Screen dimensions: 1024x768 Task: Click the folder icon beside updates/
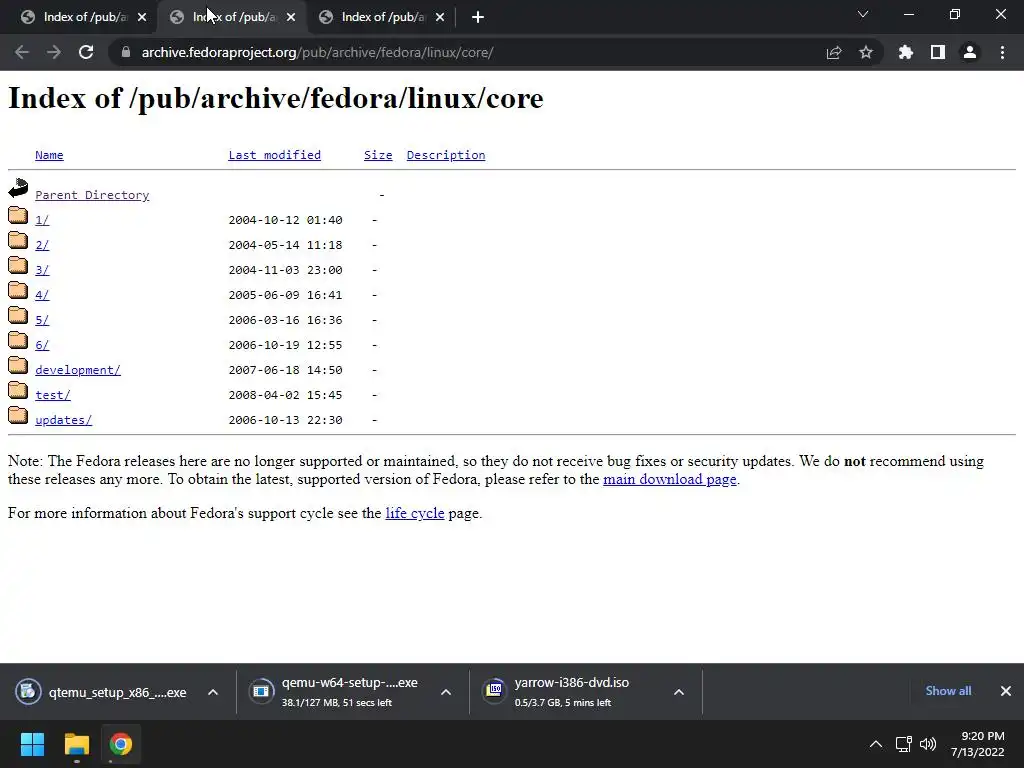pos(18,415)
